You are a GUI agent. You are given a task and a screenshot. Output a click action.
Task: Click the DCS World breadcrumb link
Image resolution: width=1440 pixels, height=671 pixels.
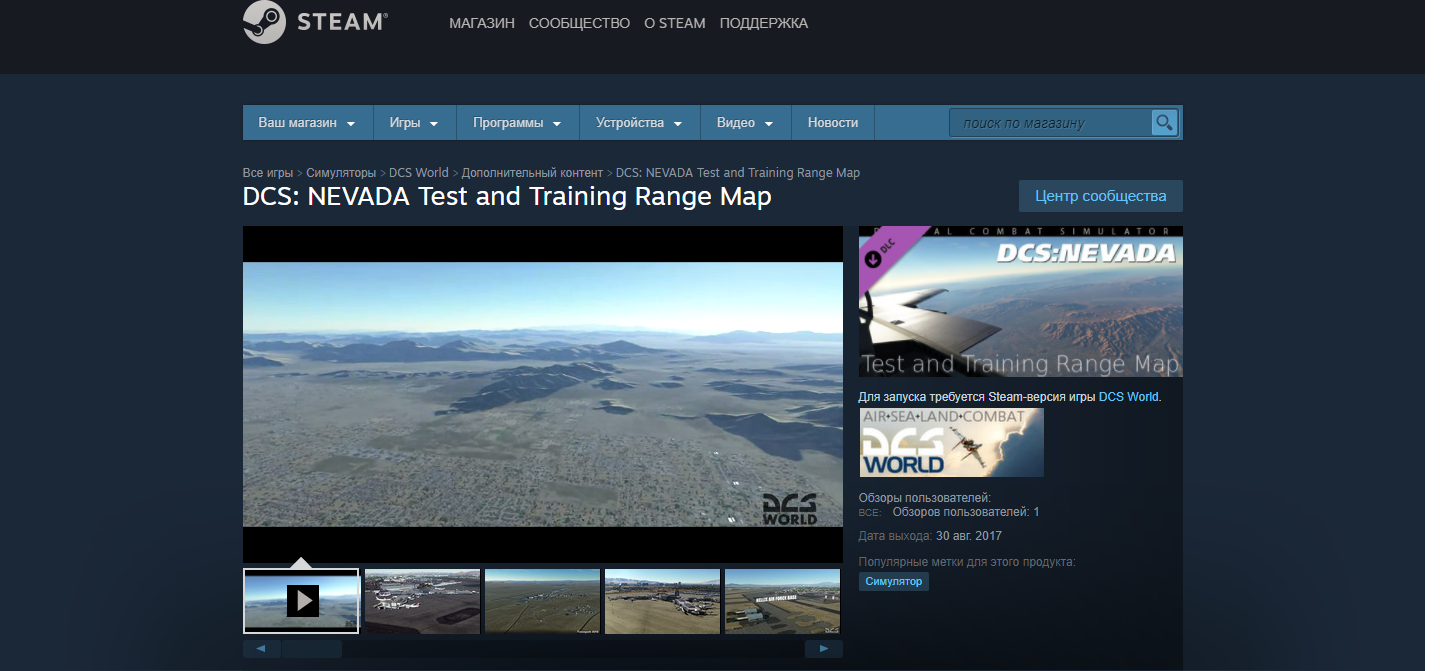pos(419,173)
